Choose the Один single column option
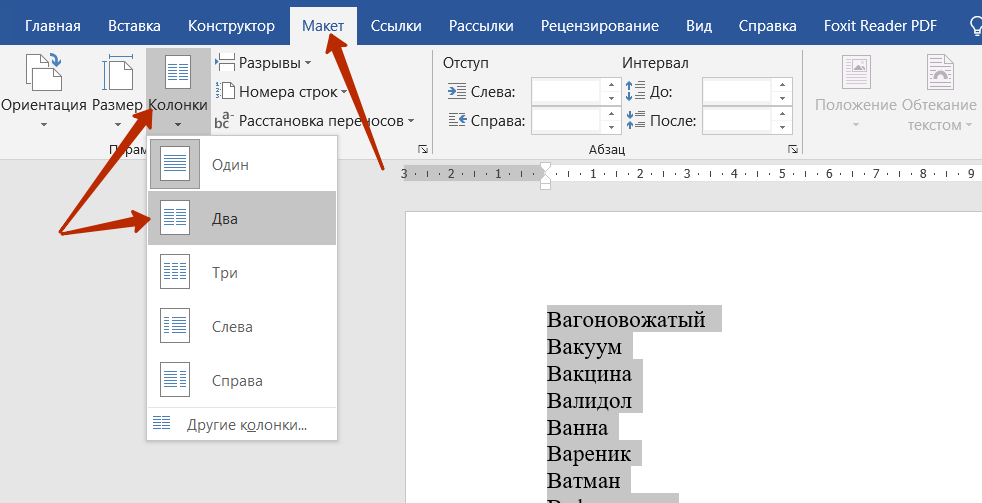The height and width of the screenshot is (503, 982). 242,164
